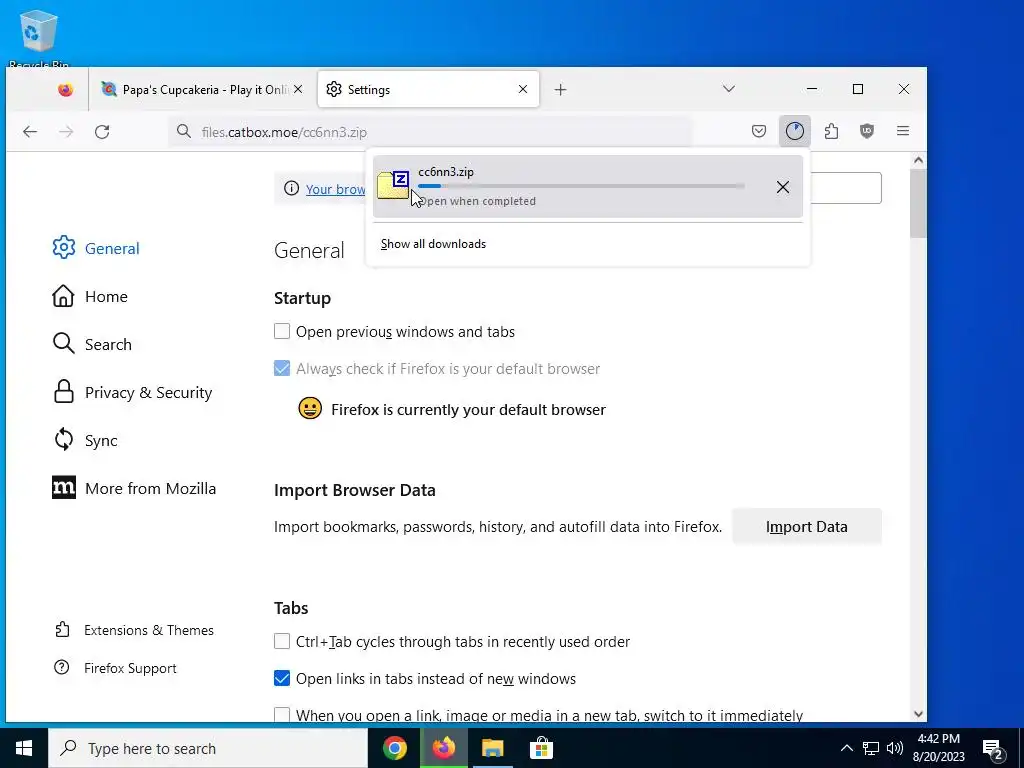Click the taskbar search box
The width and height of the screenshot is (1024, 768).
pos(208,748)
